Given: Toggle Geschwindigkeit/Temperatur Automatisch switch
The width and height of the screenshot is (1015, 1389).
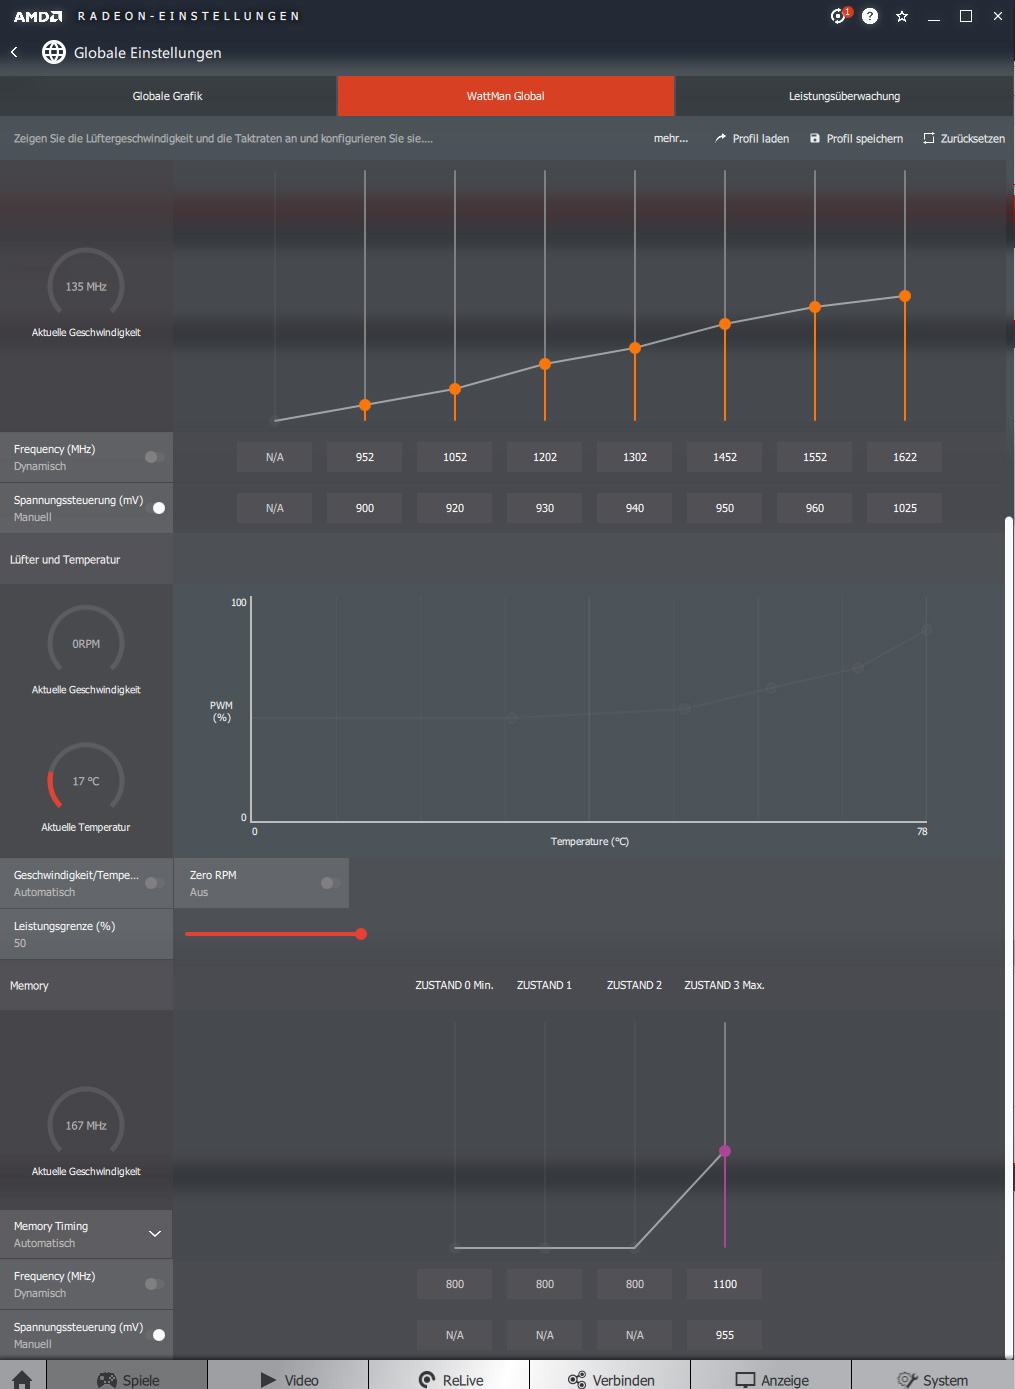Looking at the screenshot, I should (x=154, y=883).
